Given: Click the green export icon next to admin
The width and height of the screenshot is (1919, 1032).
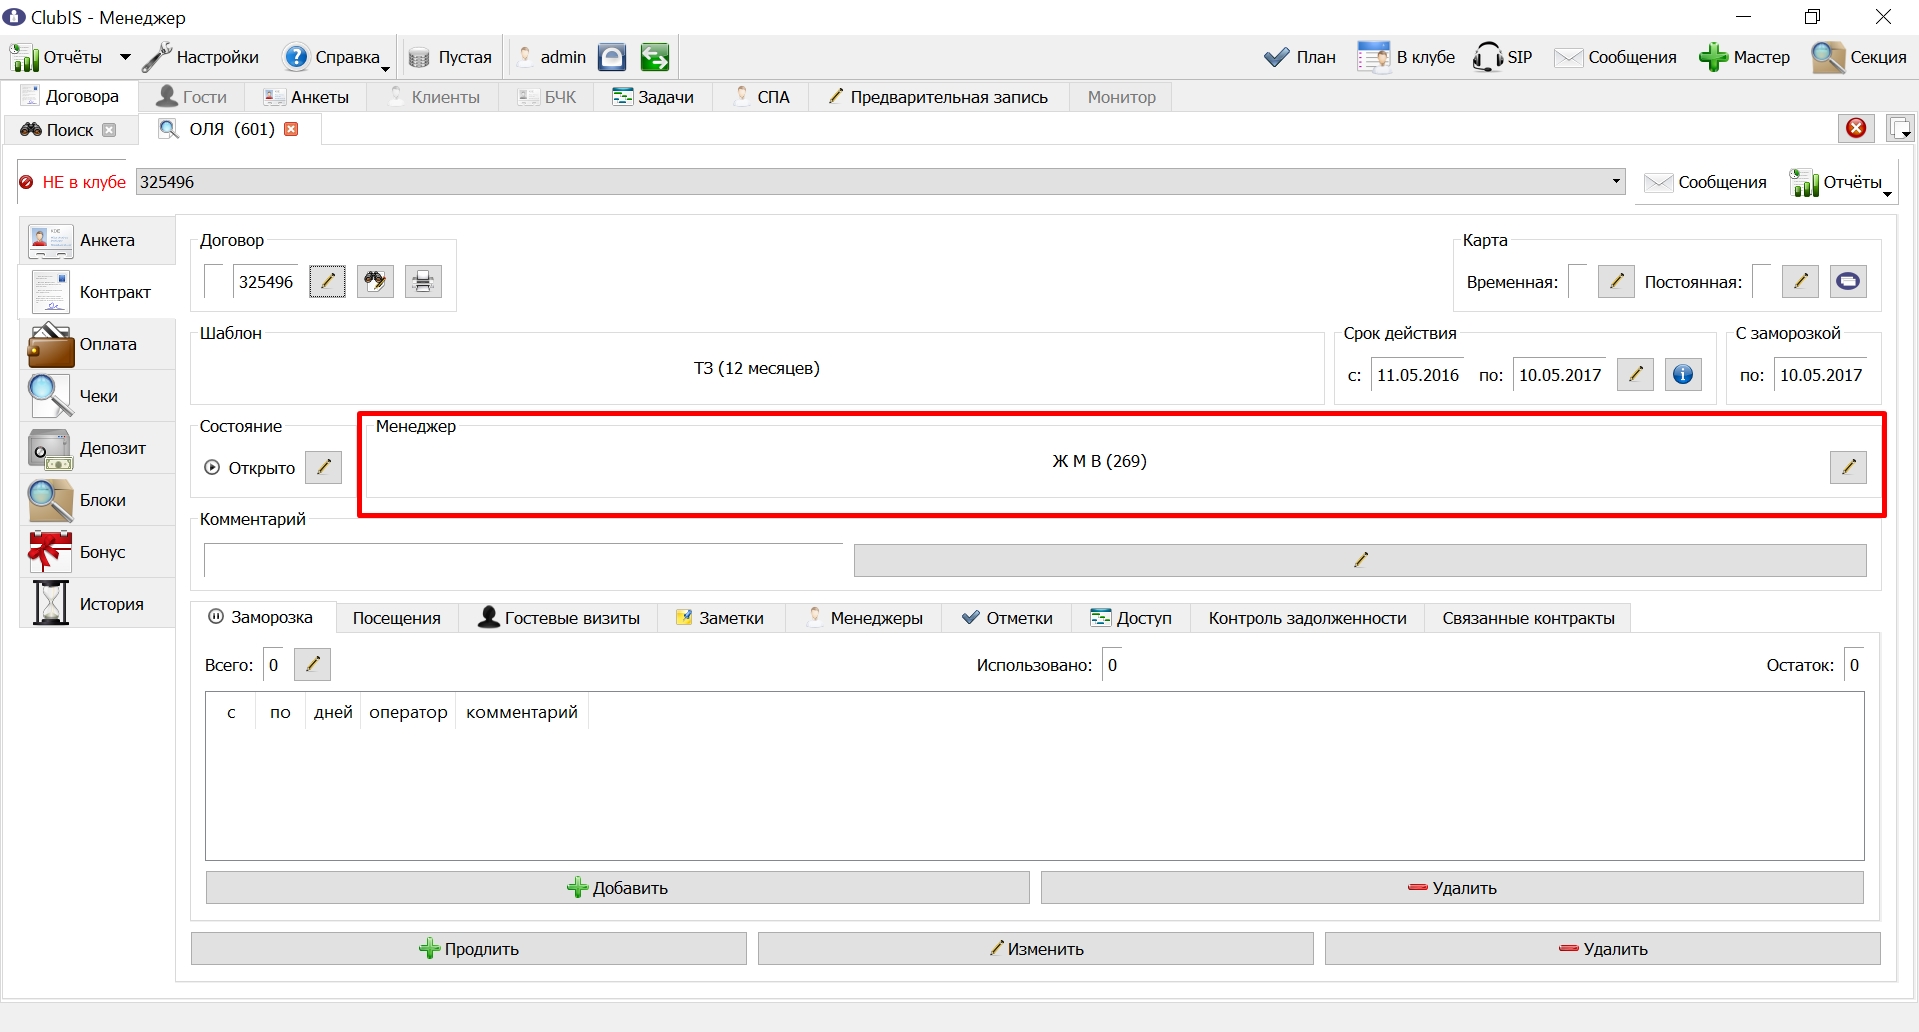Looking at the screenshot, I should [655, 57].
